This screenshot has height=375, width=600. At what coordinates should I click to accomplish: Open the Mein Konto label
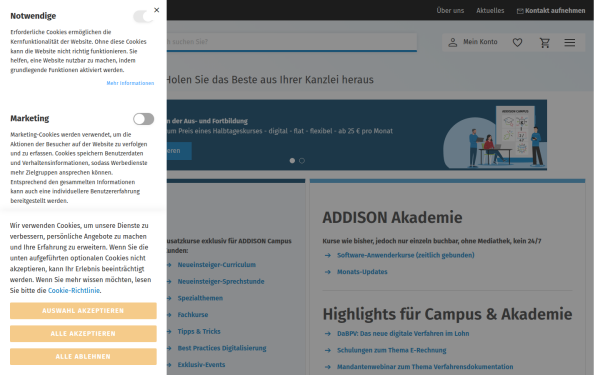pyautogui.click(x=480, y=42)
